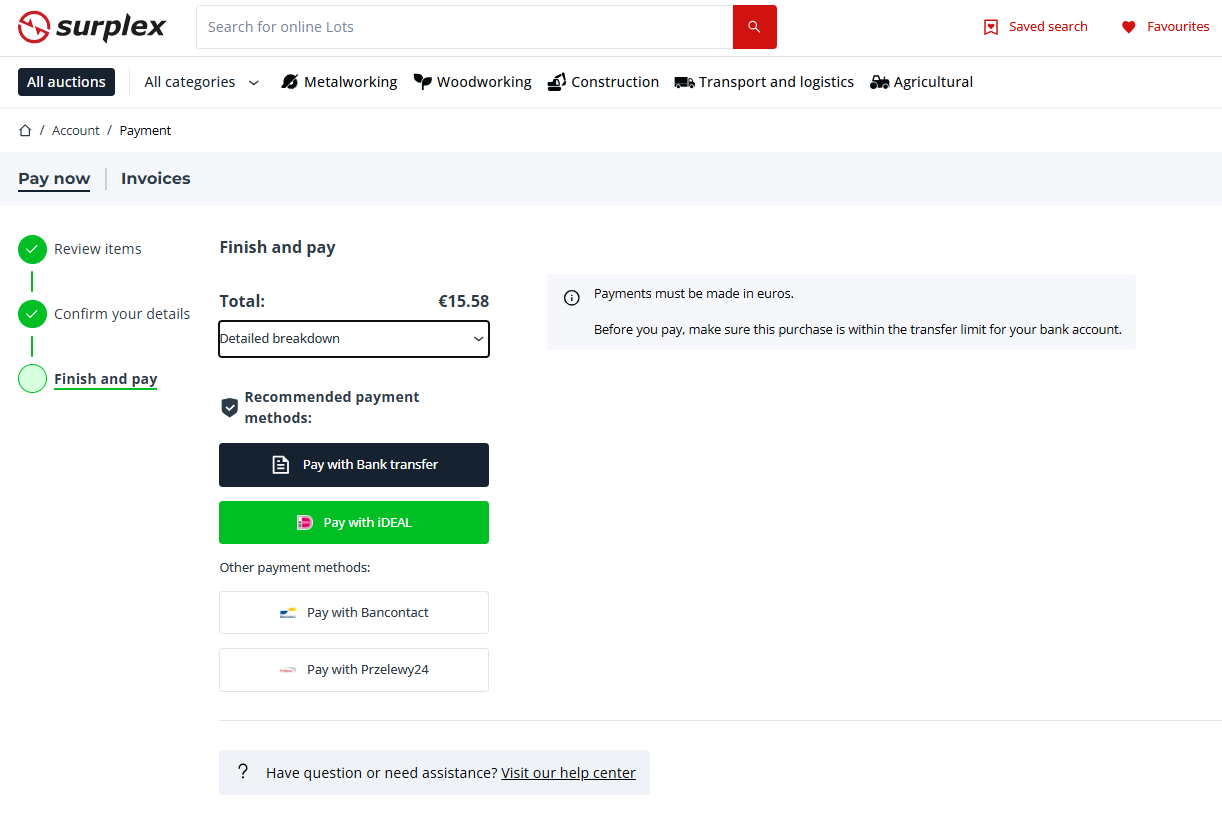Click the home icon in breadcrumb
Viewport: 1222px width, 823px height.
pos(25,130)
